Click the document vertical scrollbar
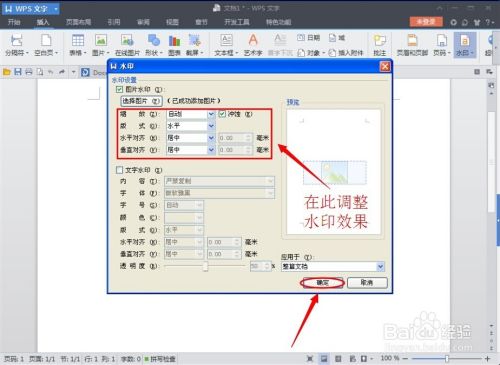Viewport: 500px width, 365px height. point(491,162)
